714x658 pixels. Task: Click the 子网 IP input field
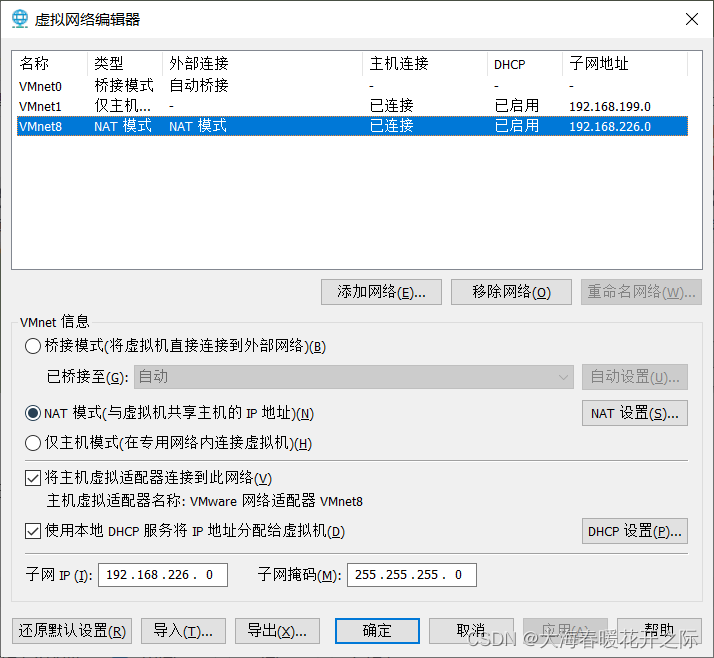(163, 575)
